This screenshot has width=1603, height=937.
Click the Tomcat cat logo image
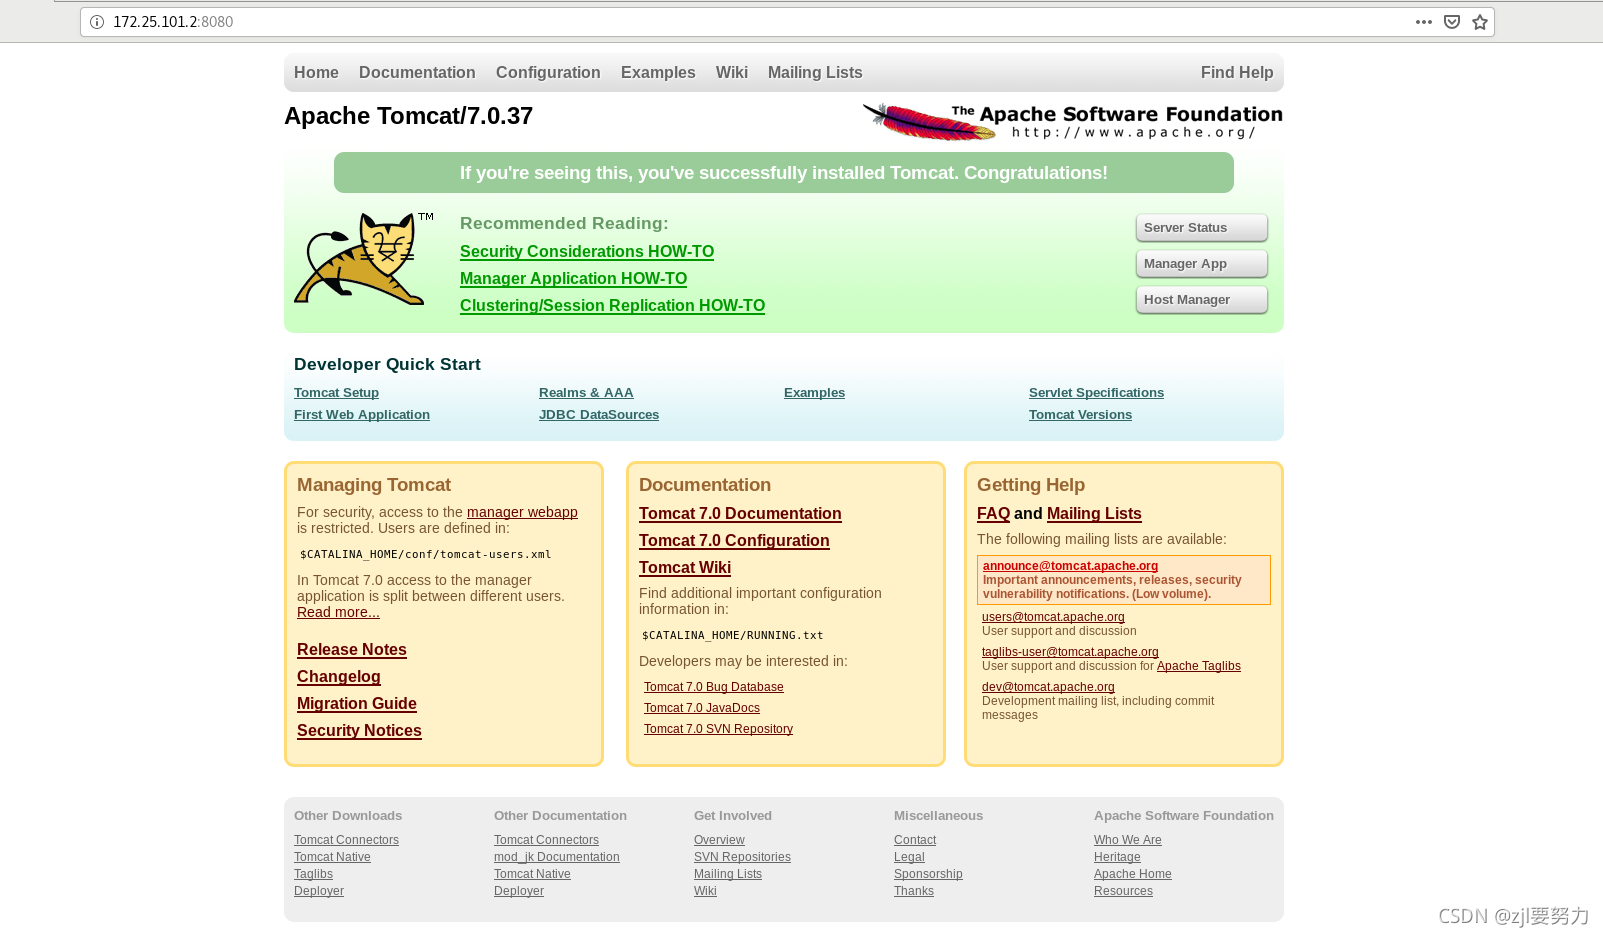[x=364, y=258]
